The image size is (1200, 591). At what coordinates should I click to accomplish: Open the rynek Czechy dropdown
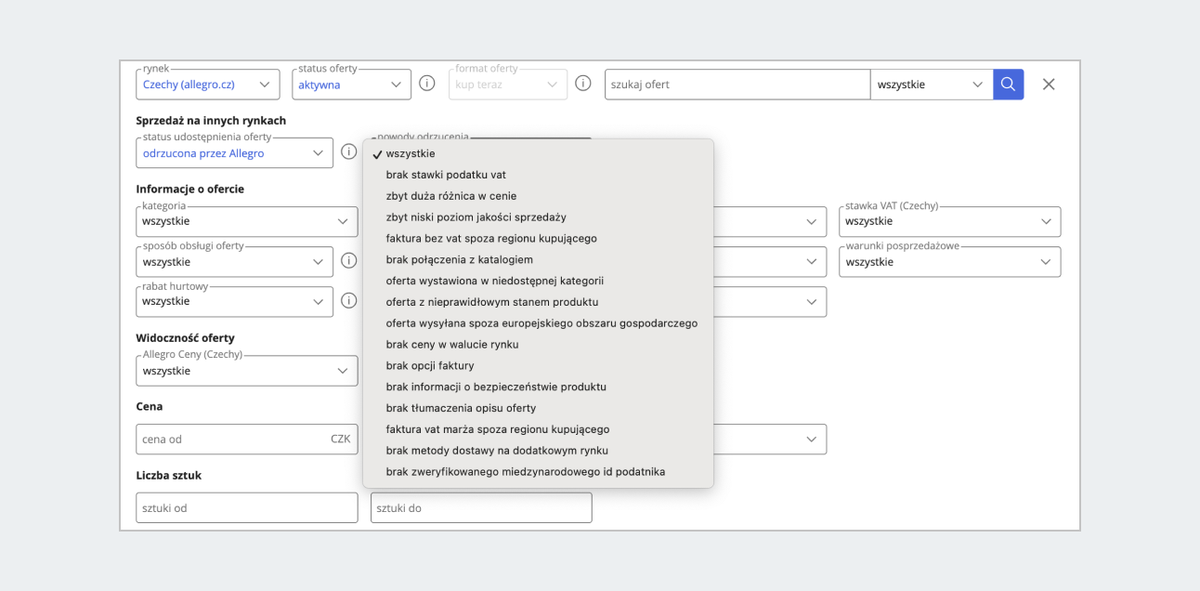coord(208,85)
